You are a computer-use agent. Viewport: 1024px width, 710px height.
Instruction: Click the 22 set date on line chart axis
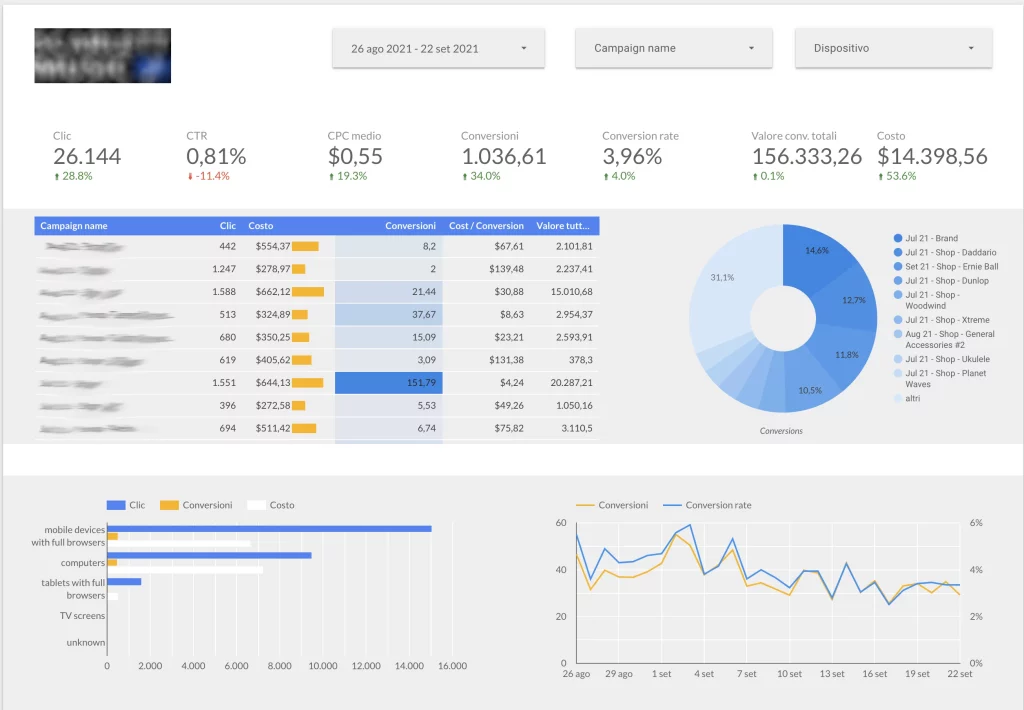tap(960, 673)
